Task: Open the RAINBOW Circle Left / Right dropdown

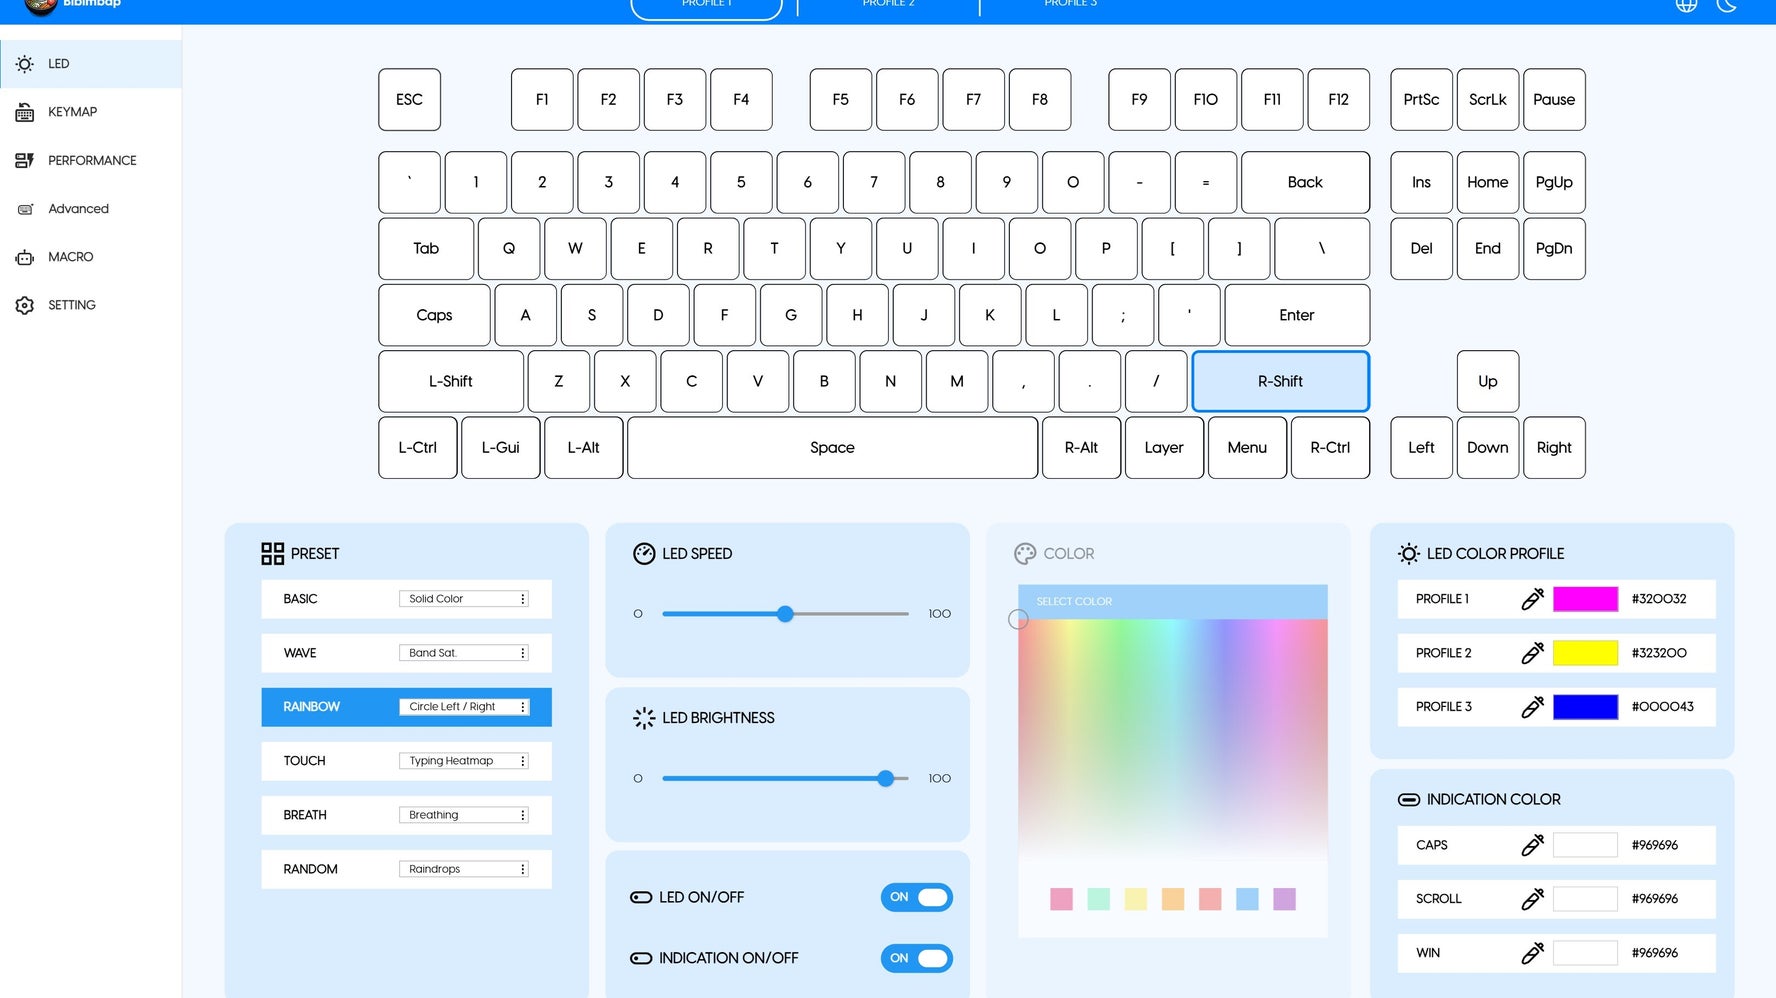Action: [464, 707]
